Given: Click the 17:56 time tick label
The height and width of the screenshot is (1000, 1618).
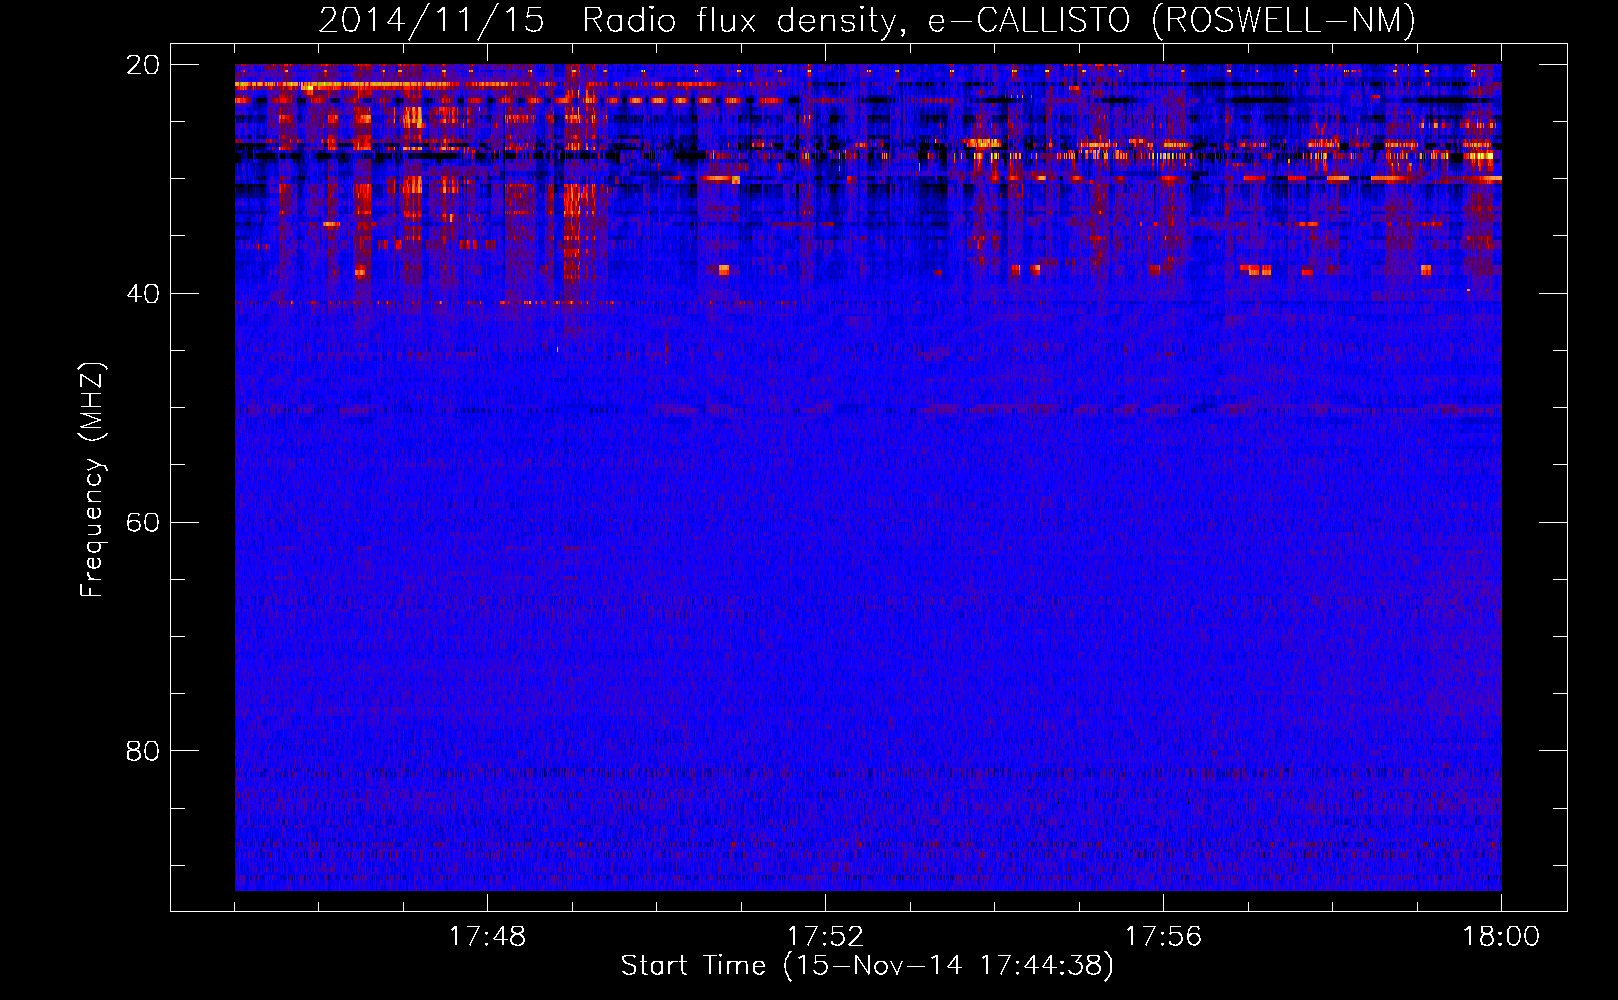Looking at the screenshot, I should 1163,937.
